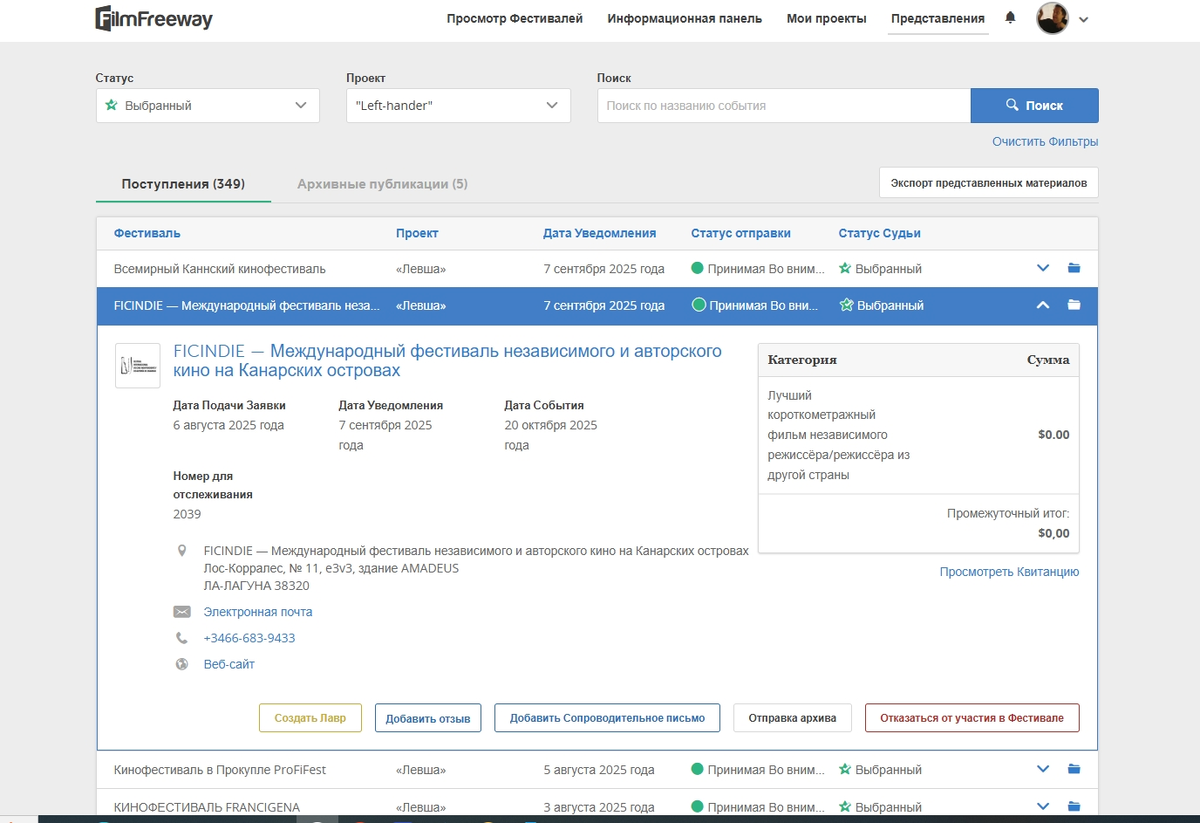The height and width of the screenshot is (823, 1200).
Task: Open the FICINDIE festival title link
Action: click(x=447, y=361)
